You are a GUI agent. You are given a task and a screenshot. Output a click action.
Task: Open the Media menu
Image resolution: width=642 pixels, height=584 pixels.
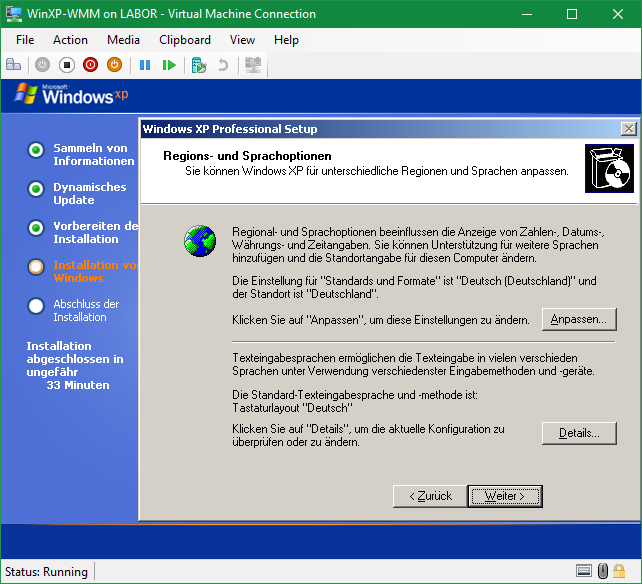[x=123, y=40]
